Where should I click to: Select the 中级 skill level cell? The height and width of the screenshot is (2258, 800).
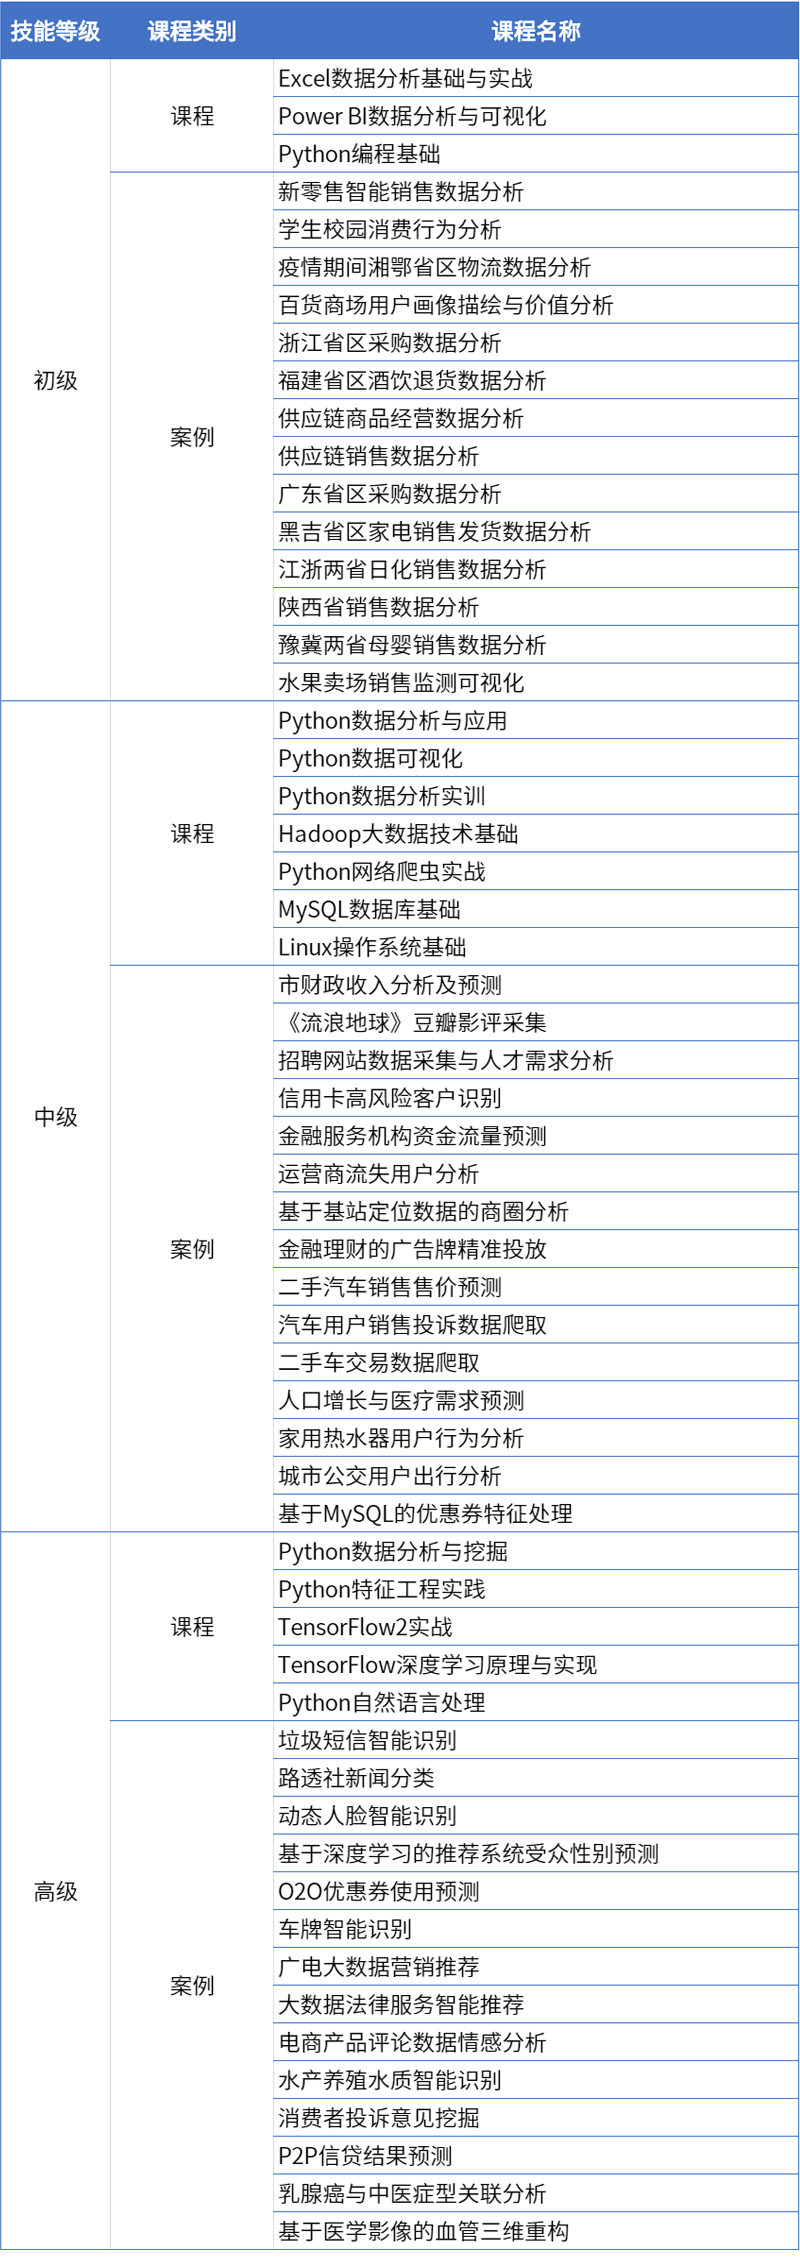(x=55, y=1116)
